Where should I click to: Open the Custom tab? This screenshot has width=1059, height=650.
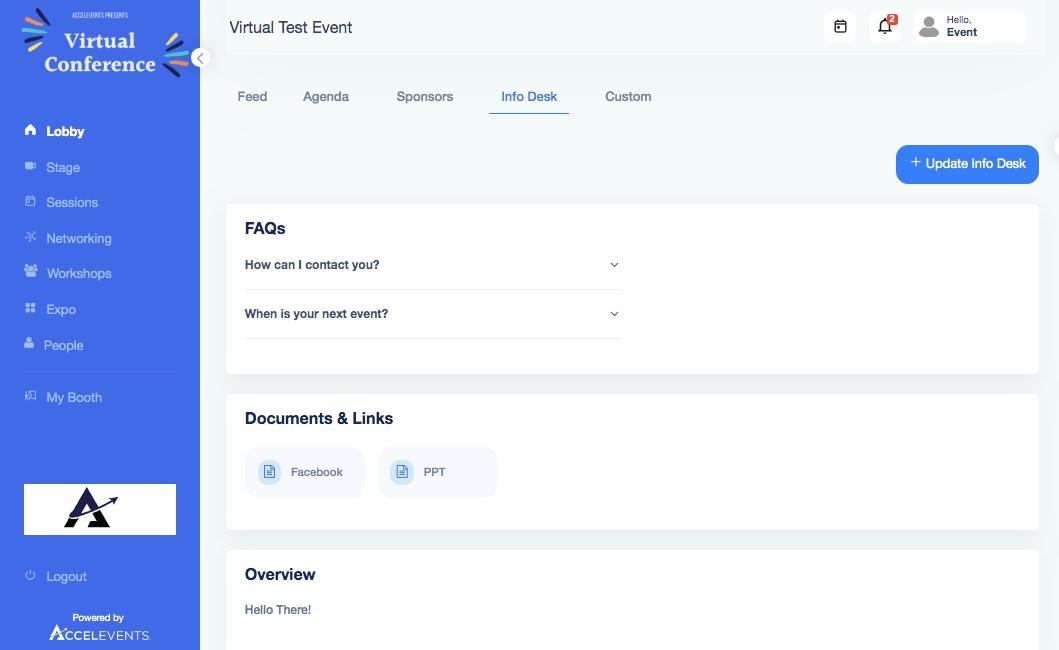coord(628,97)
